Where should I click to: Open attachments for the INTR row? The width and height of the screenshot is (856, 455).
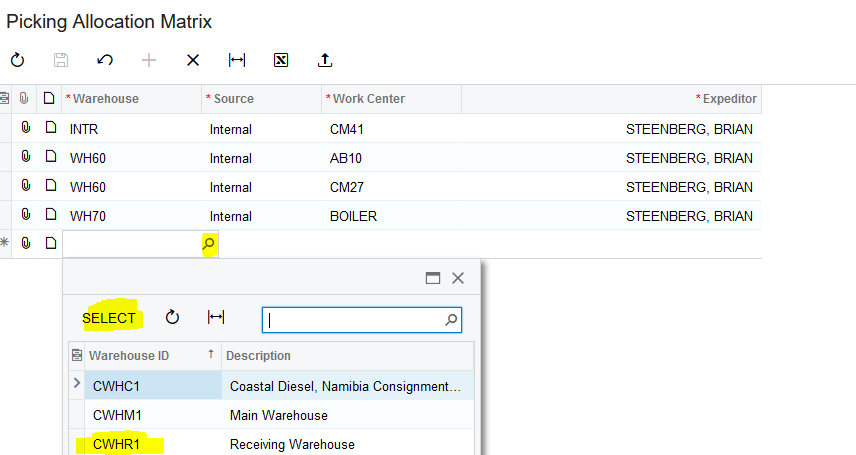[x=26, y=129]
